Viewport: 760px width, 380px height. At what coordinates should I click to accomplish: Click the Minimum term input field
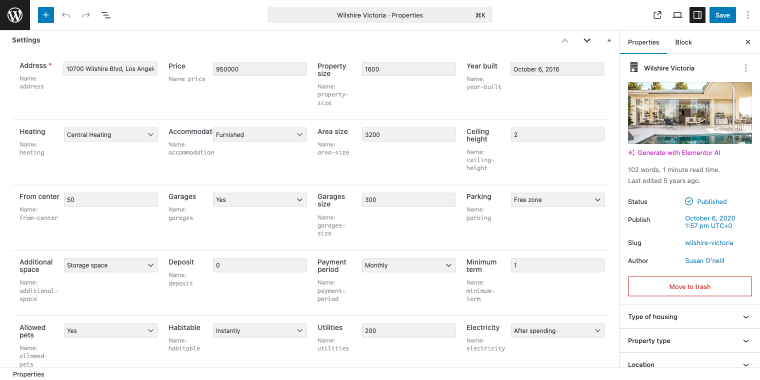point(557,265)
